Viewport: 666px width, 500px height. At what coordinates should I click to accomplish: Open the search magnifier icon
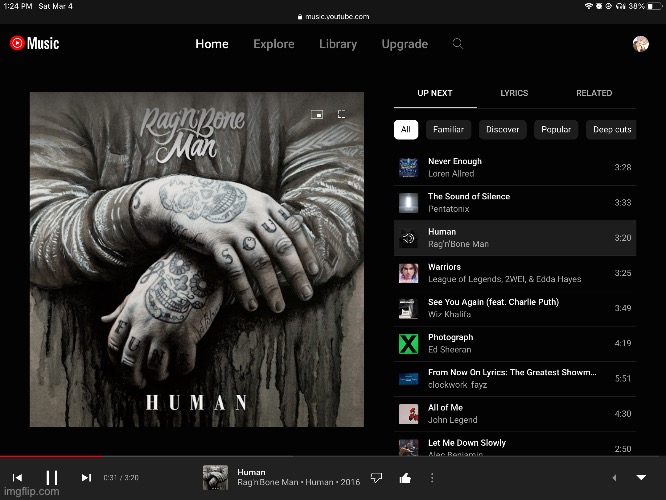[457, 43]
